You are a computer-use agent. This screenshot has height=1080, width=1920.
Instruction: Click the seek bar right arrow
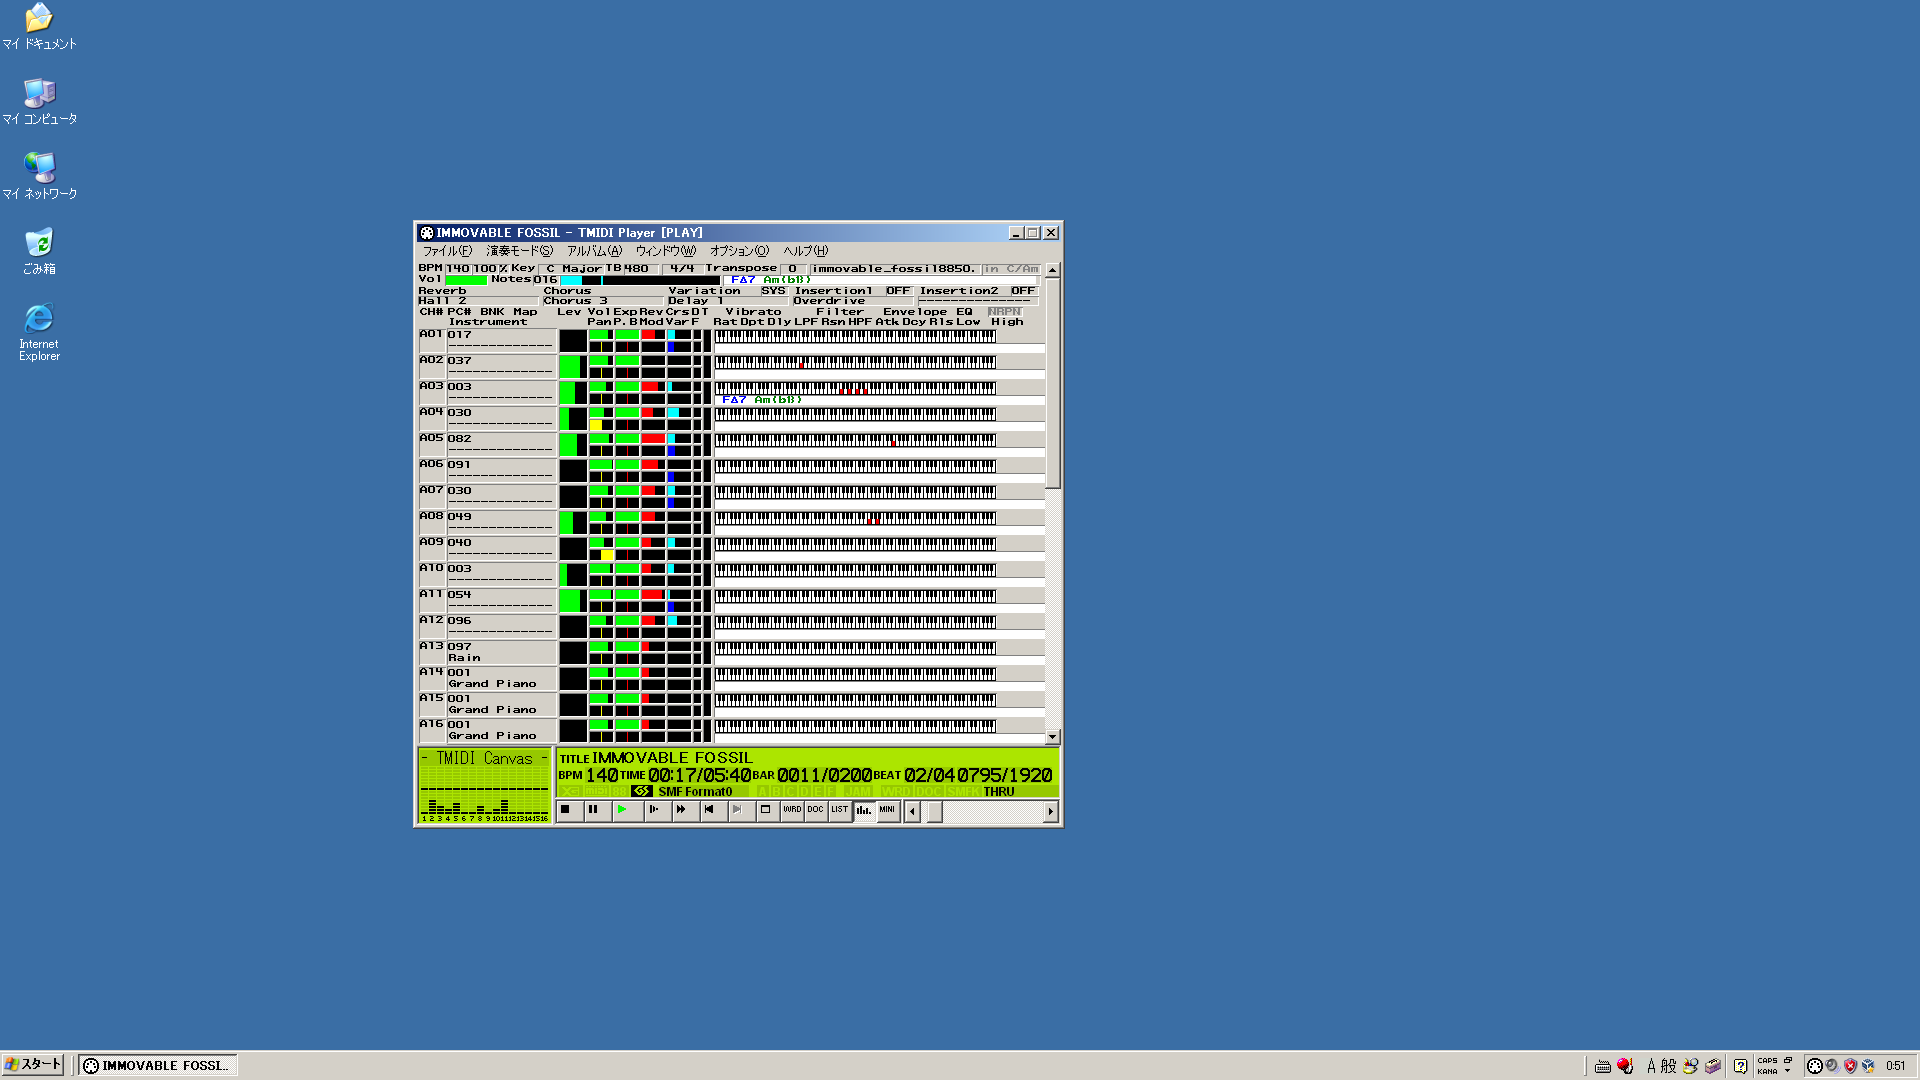click(1050, 812)
